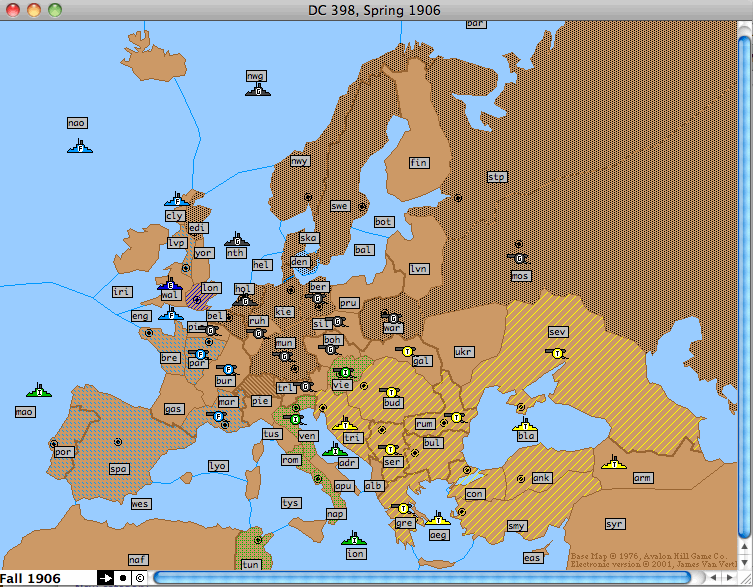
Task: Click the con province label
Action: pyautogui.click(x=474, y=494)
